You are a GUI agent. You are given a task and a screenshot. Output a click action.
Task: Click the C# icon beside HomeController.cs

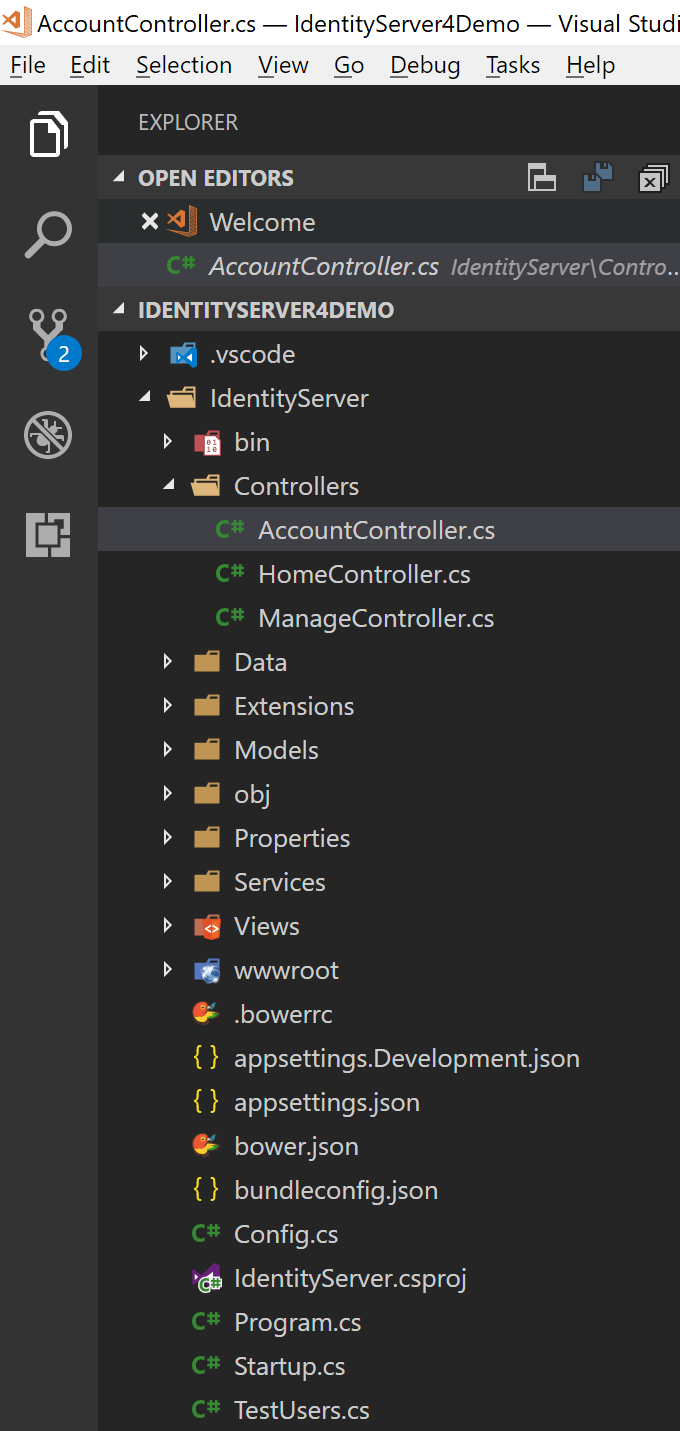pos(230,574)
